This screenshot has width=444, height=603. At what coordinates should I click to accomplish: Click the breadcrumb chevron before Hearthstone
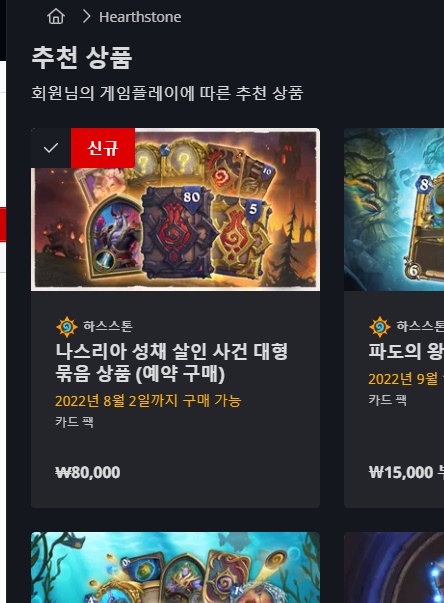point(86,17)
